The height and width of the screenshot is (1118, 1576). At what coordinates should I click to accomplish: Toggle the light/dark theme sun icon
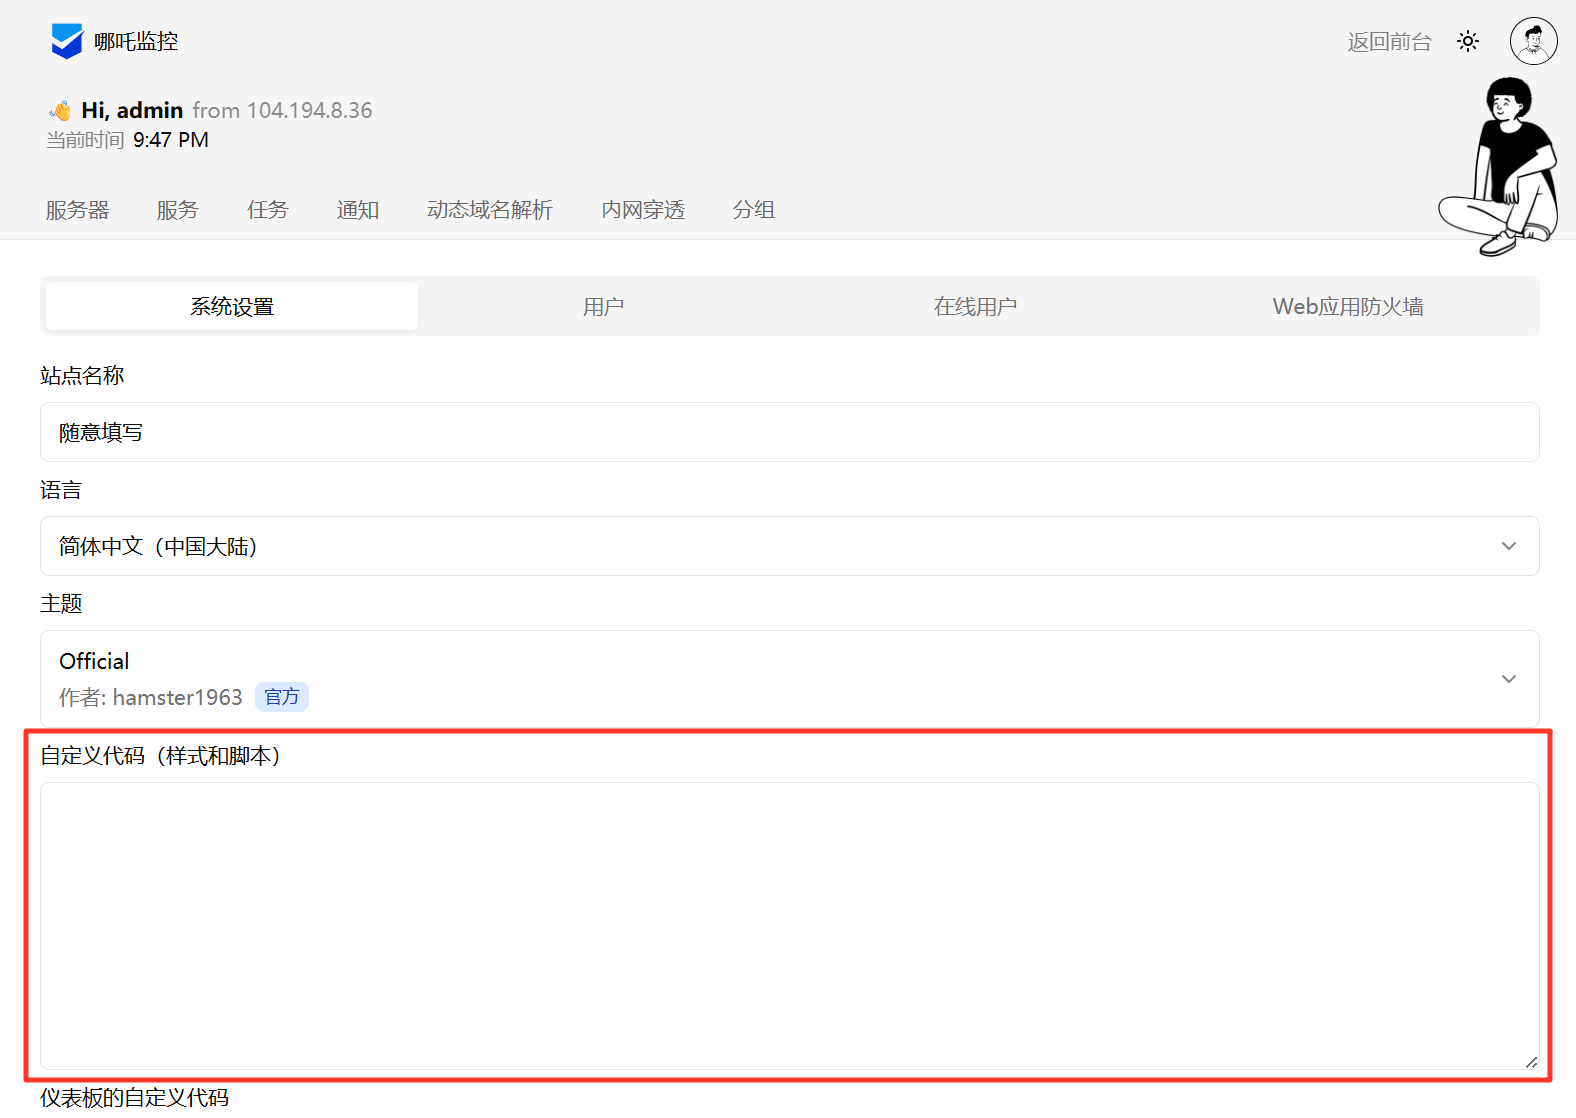click(x=1468, y=41)
